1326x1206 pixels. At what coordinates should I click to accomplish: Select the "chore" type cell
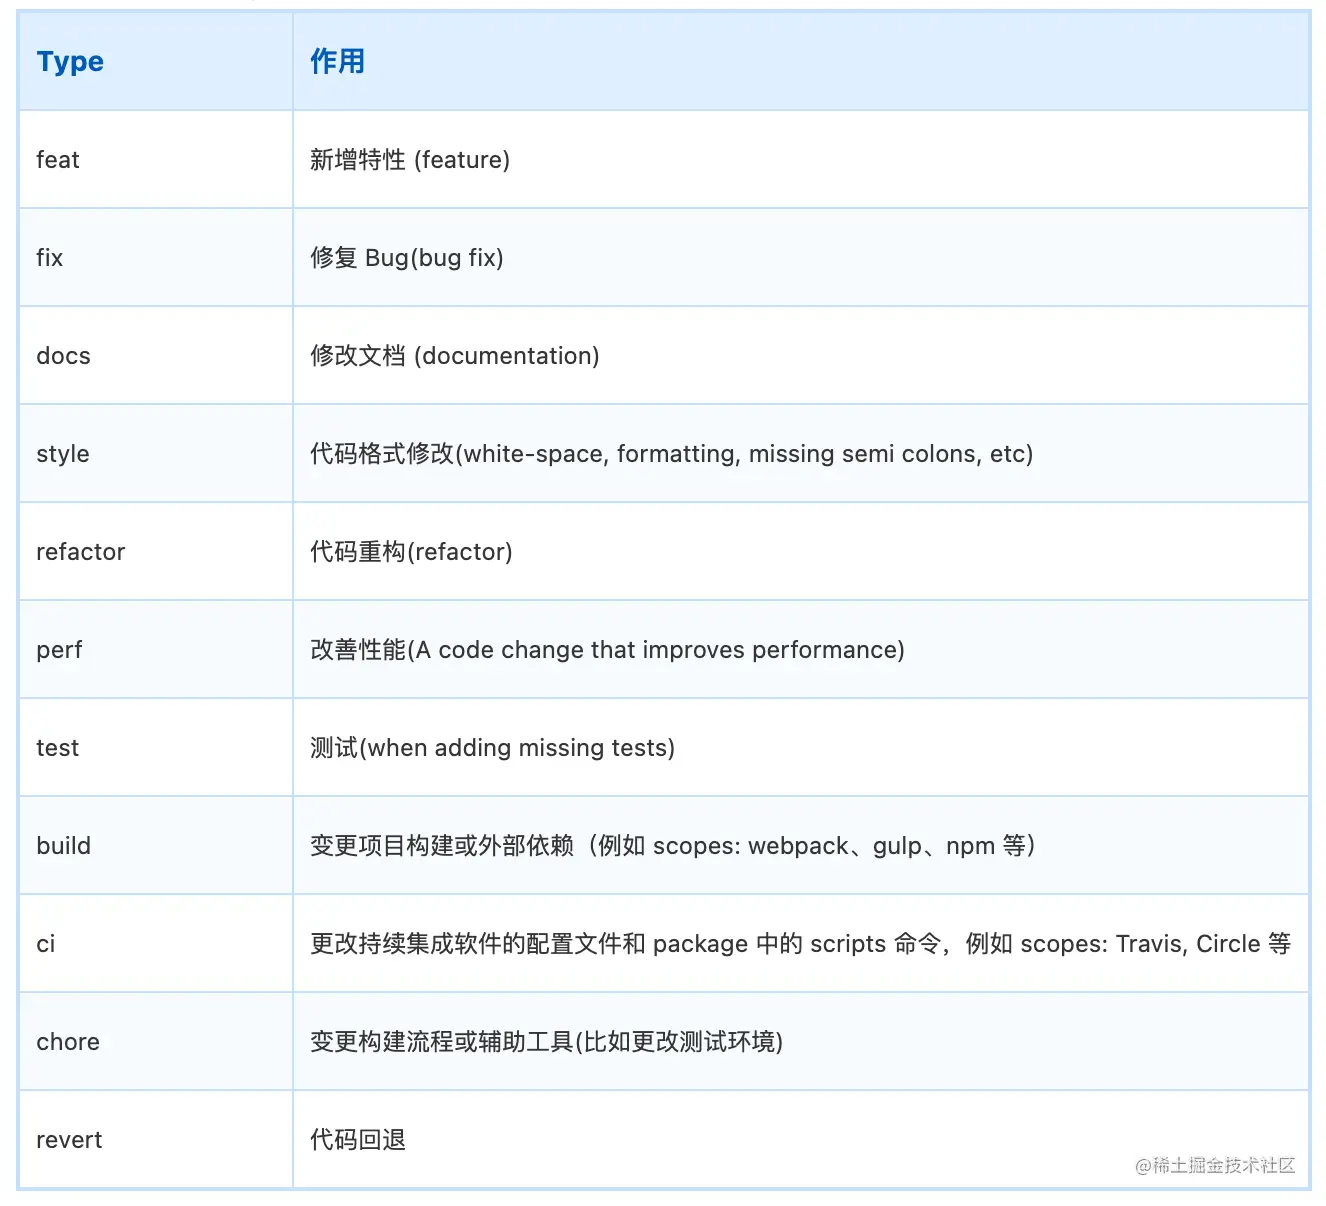pos(156,1042)
